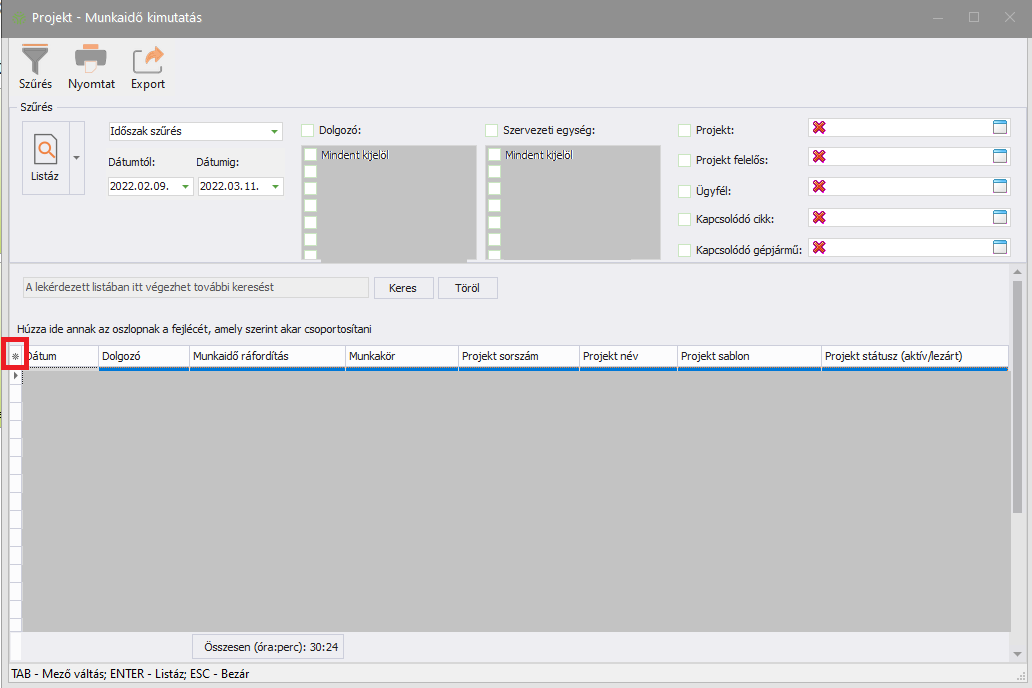Click the Export arrow icon
This screenshot has height=688, width=1032.
pos(148,60)
